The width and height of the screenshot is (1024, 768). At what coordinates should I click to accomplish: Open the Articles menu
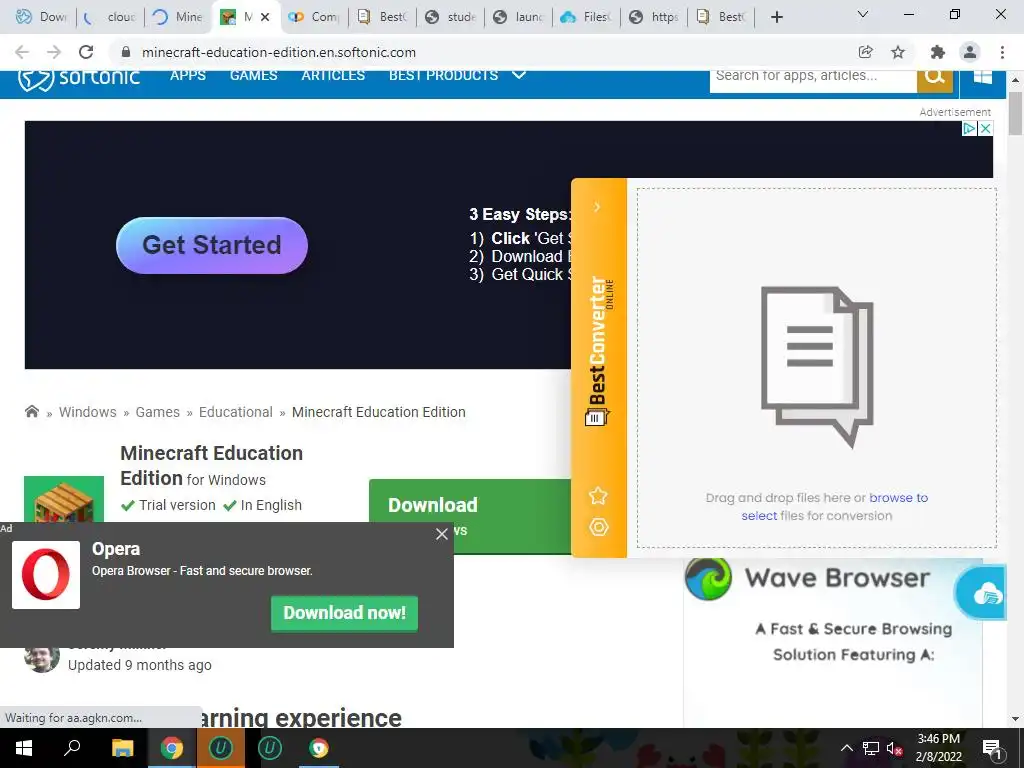click(x=333, y=75)
